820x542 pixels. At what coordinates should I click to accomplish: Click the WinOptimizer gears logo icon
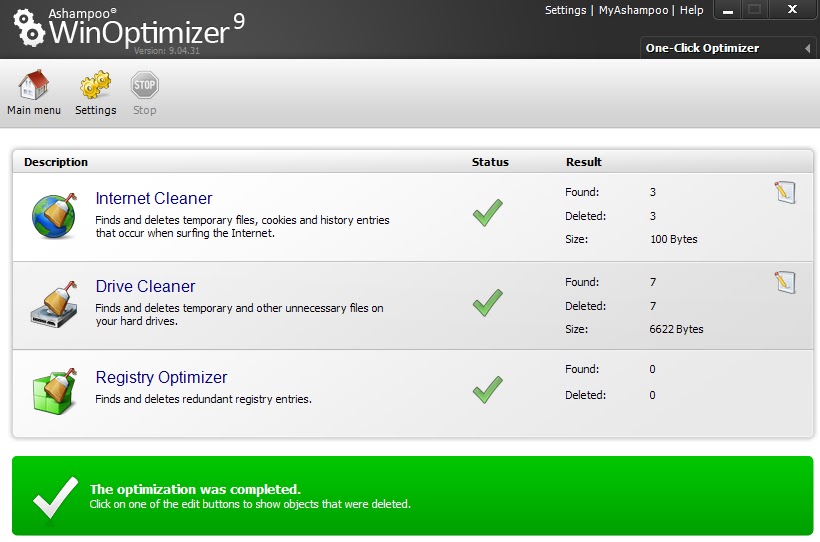click(29, 28)
